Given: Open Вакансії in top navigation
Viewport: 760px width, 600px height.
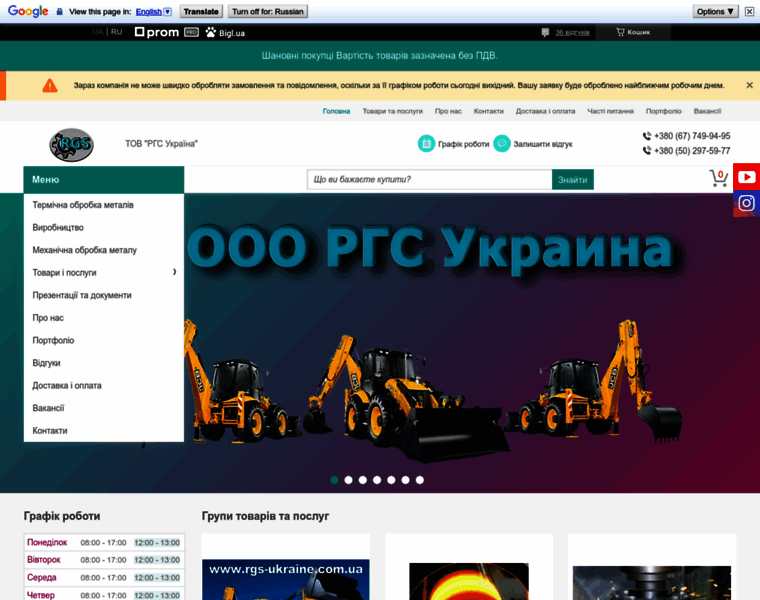Looking at the screenshot, I should coord(707,111).
